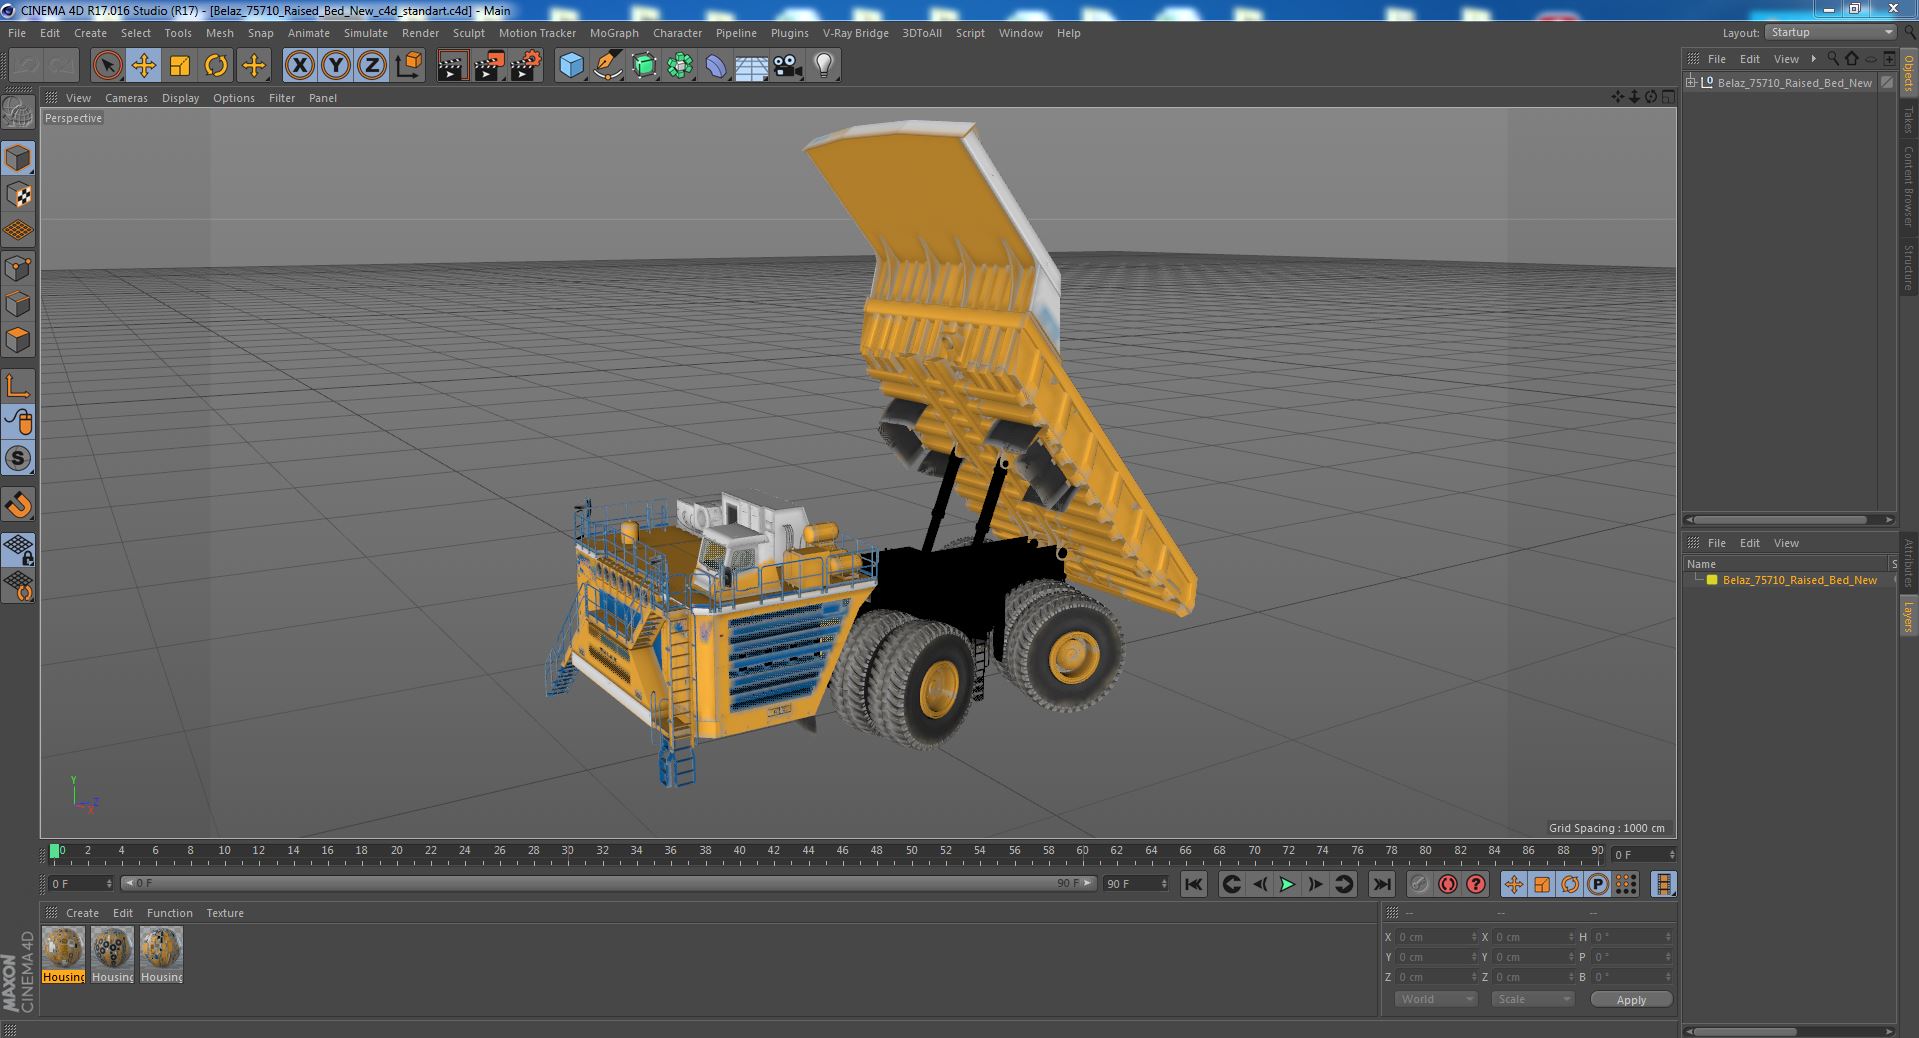Select third Housing material thumbnail
This screenshot has height=1038, width=1919.
click(x=161, y=954)
